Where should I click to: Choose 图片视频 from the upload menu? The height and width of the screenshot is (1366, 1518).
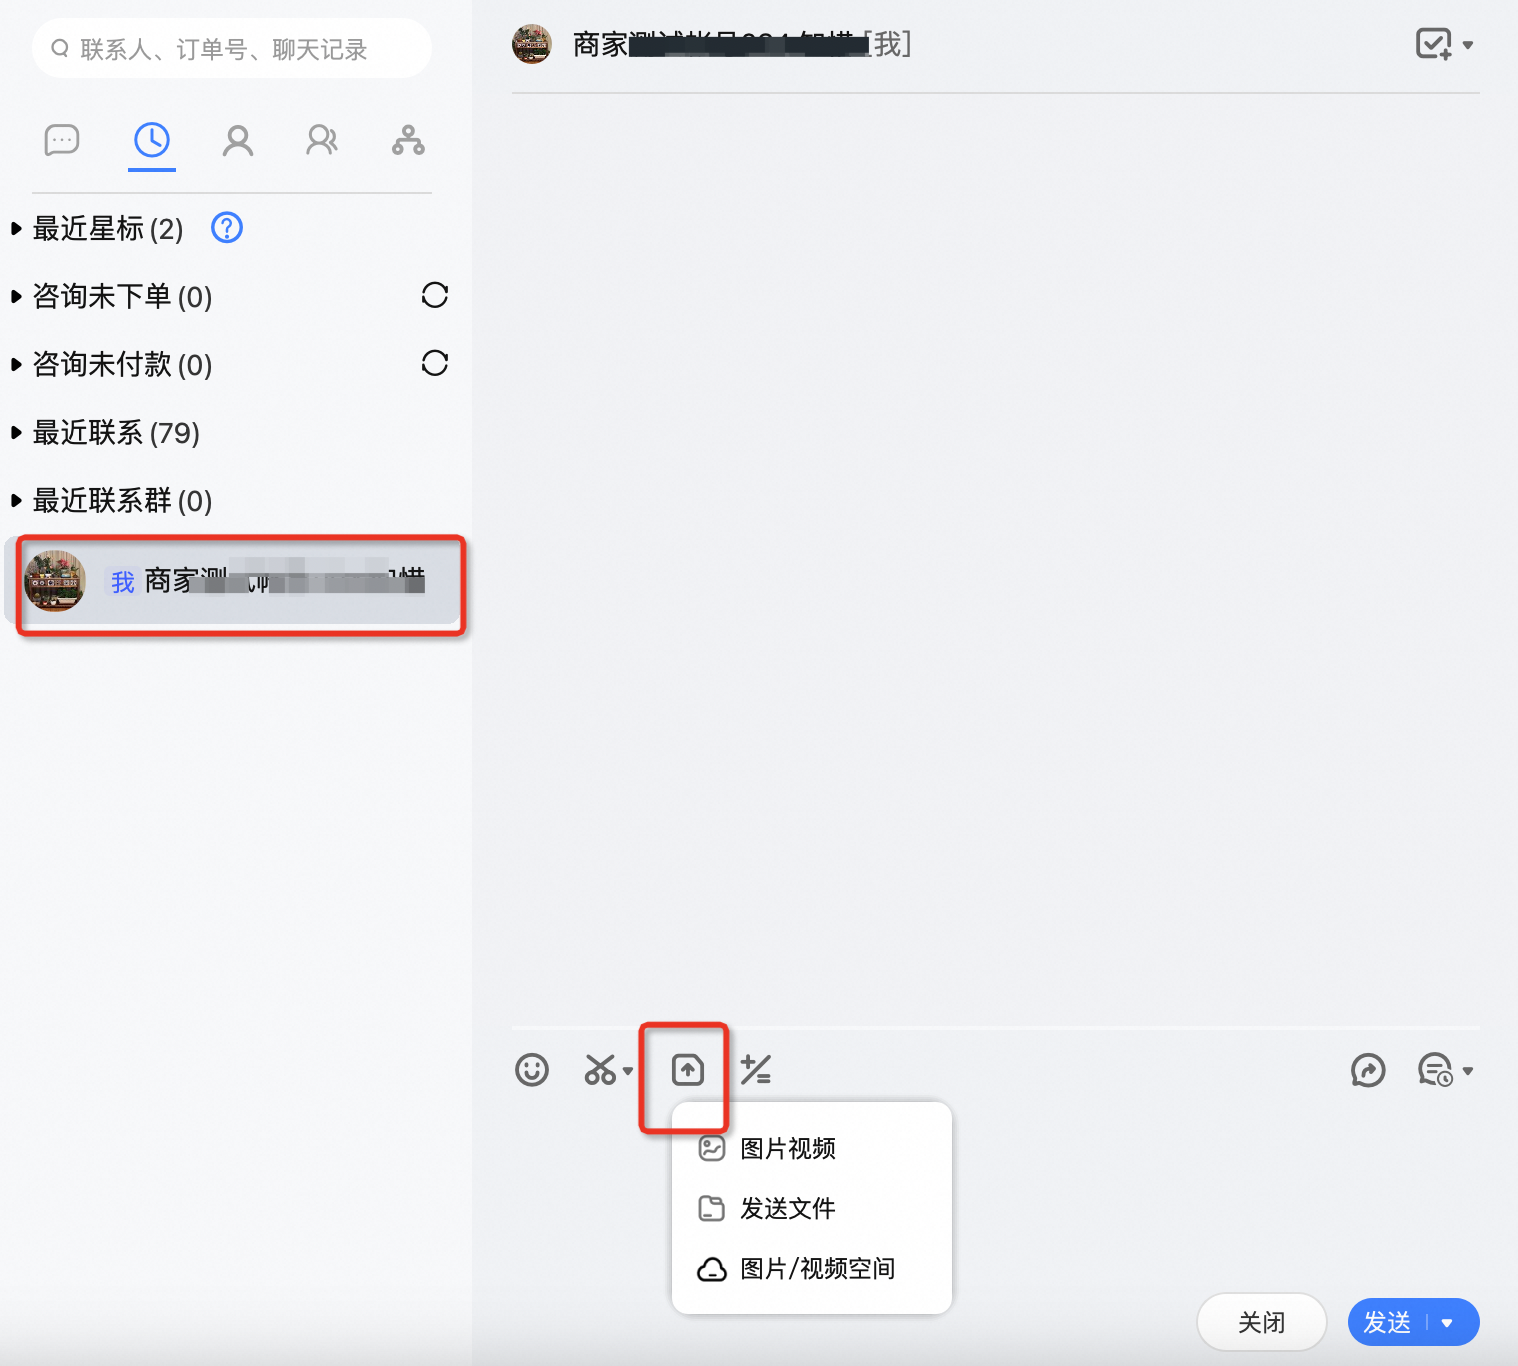pyautogui.click(x=811, y=1148)
